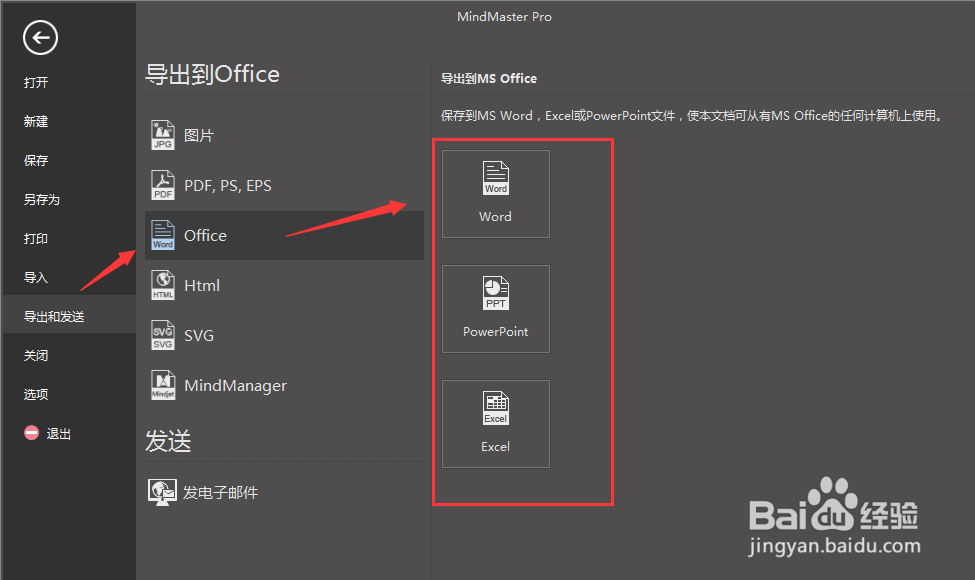This screenshot has width=975, height=580.
Task: Click the PDF file icon
Action: tap(163, 185)
